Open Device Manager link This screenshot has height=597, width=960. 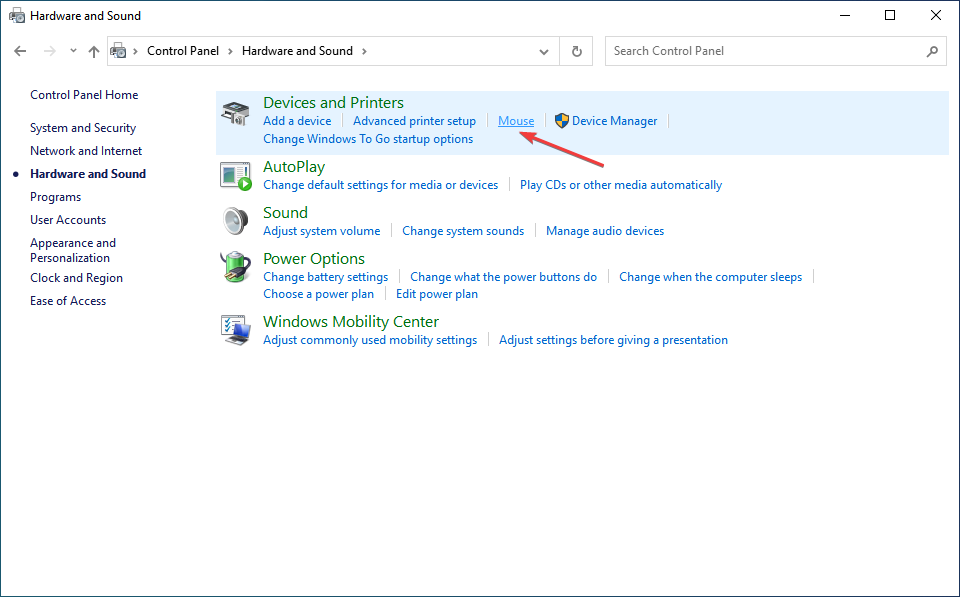[614, 121]
